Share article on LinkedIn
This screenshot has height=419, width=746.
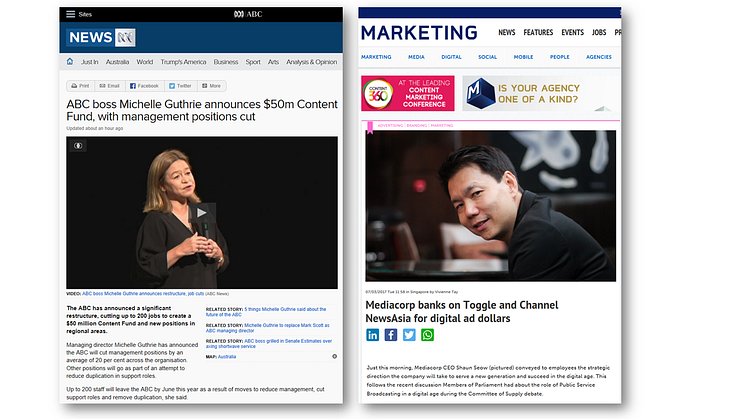click(373, 335)
